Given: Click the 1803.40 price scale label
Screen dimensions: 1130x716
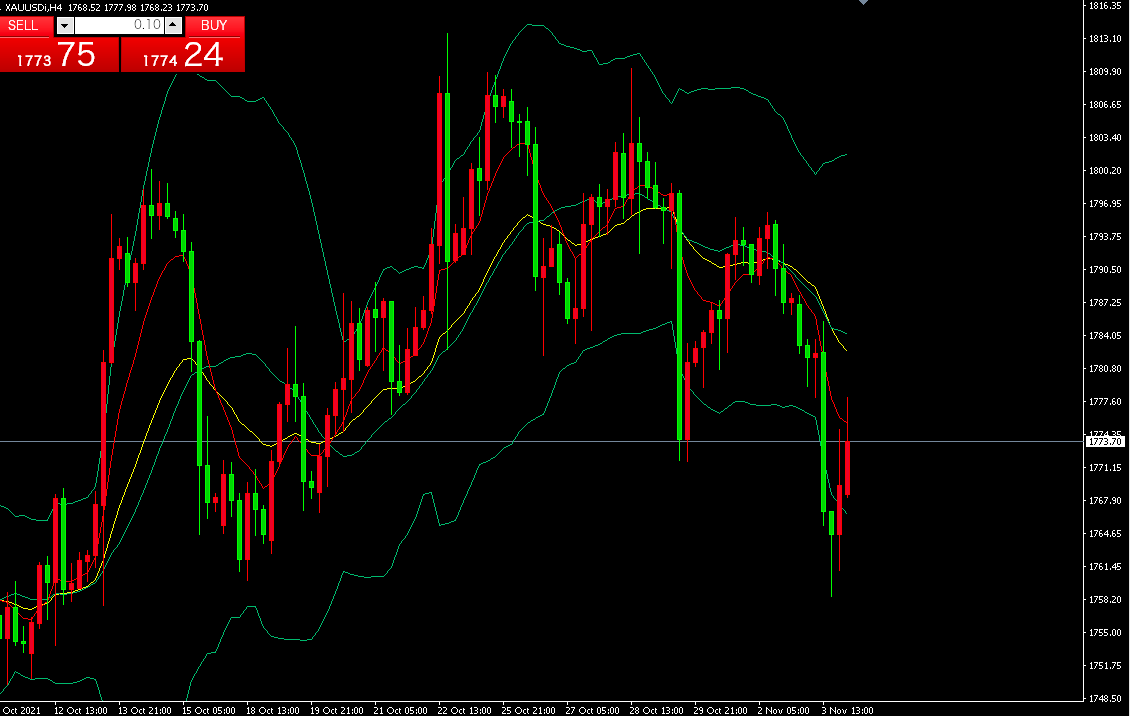Looking at the screenshot, I should click(x=1105, y=138).
